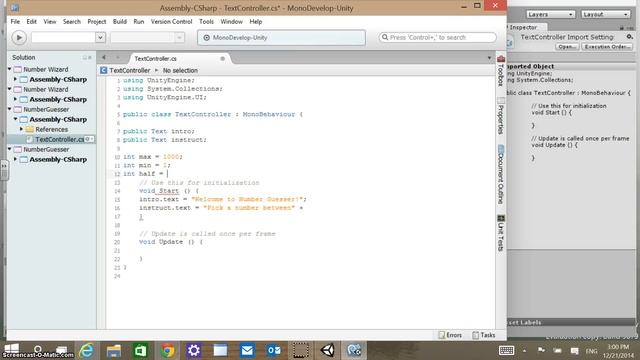Open the Windows Start button
640x360 pixels.
pos(11,349)
